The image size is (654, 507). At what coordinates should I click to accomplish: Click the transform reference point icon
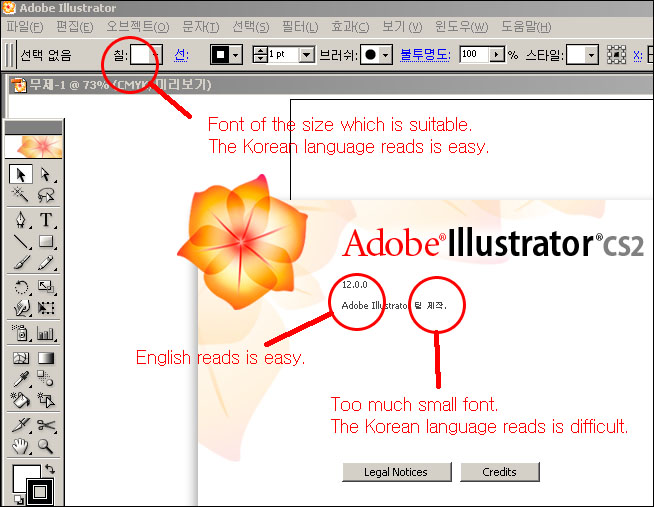point(616,55)
